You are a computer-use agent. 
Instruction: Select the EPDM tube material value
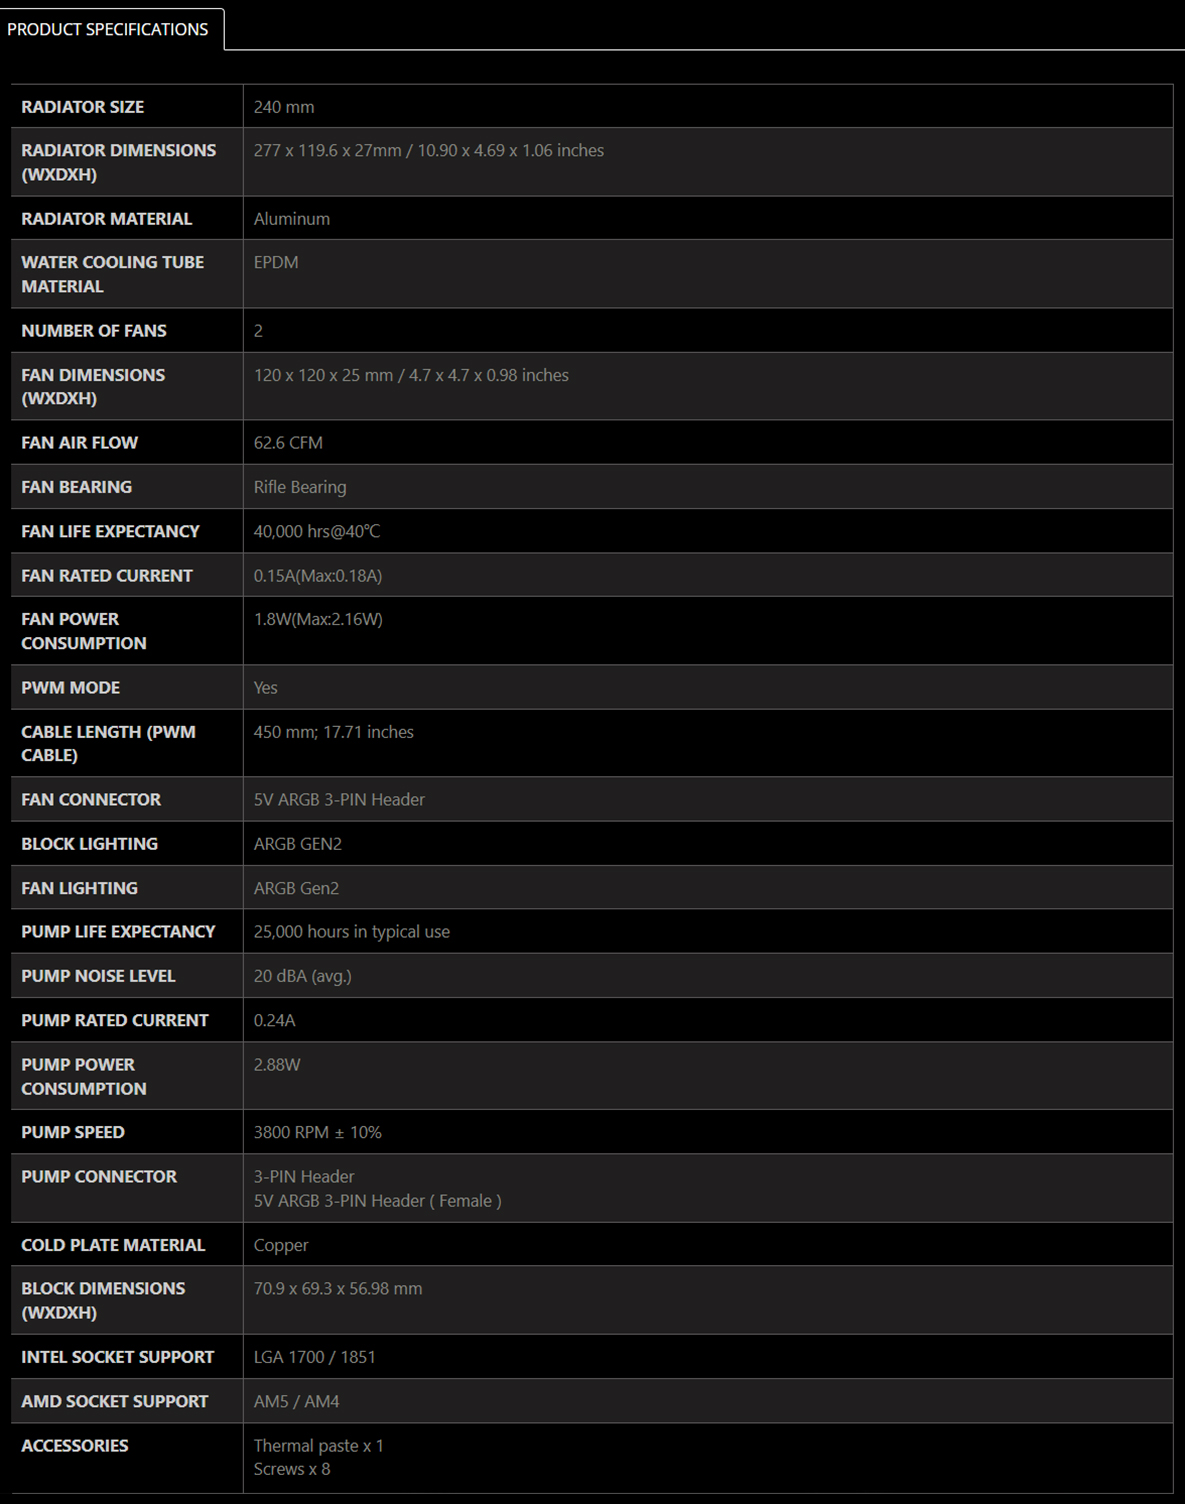[276, 262]
